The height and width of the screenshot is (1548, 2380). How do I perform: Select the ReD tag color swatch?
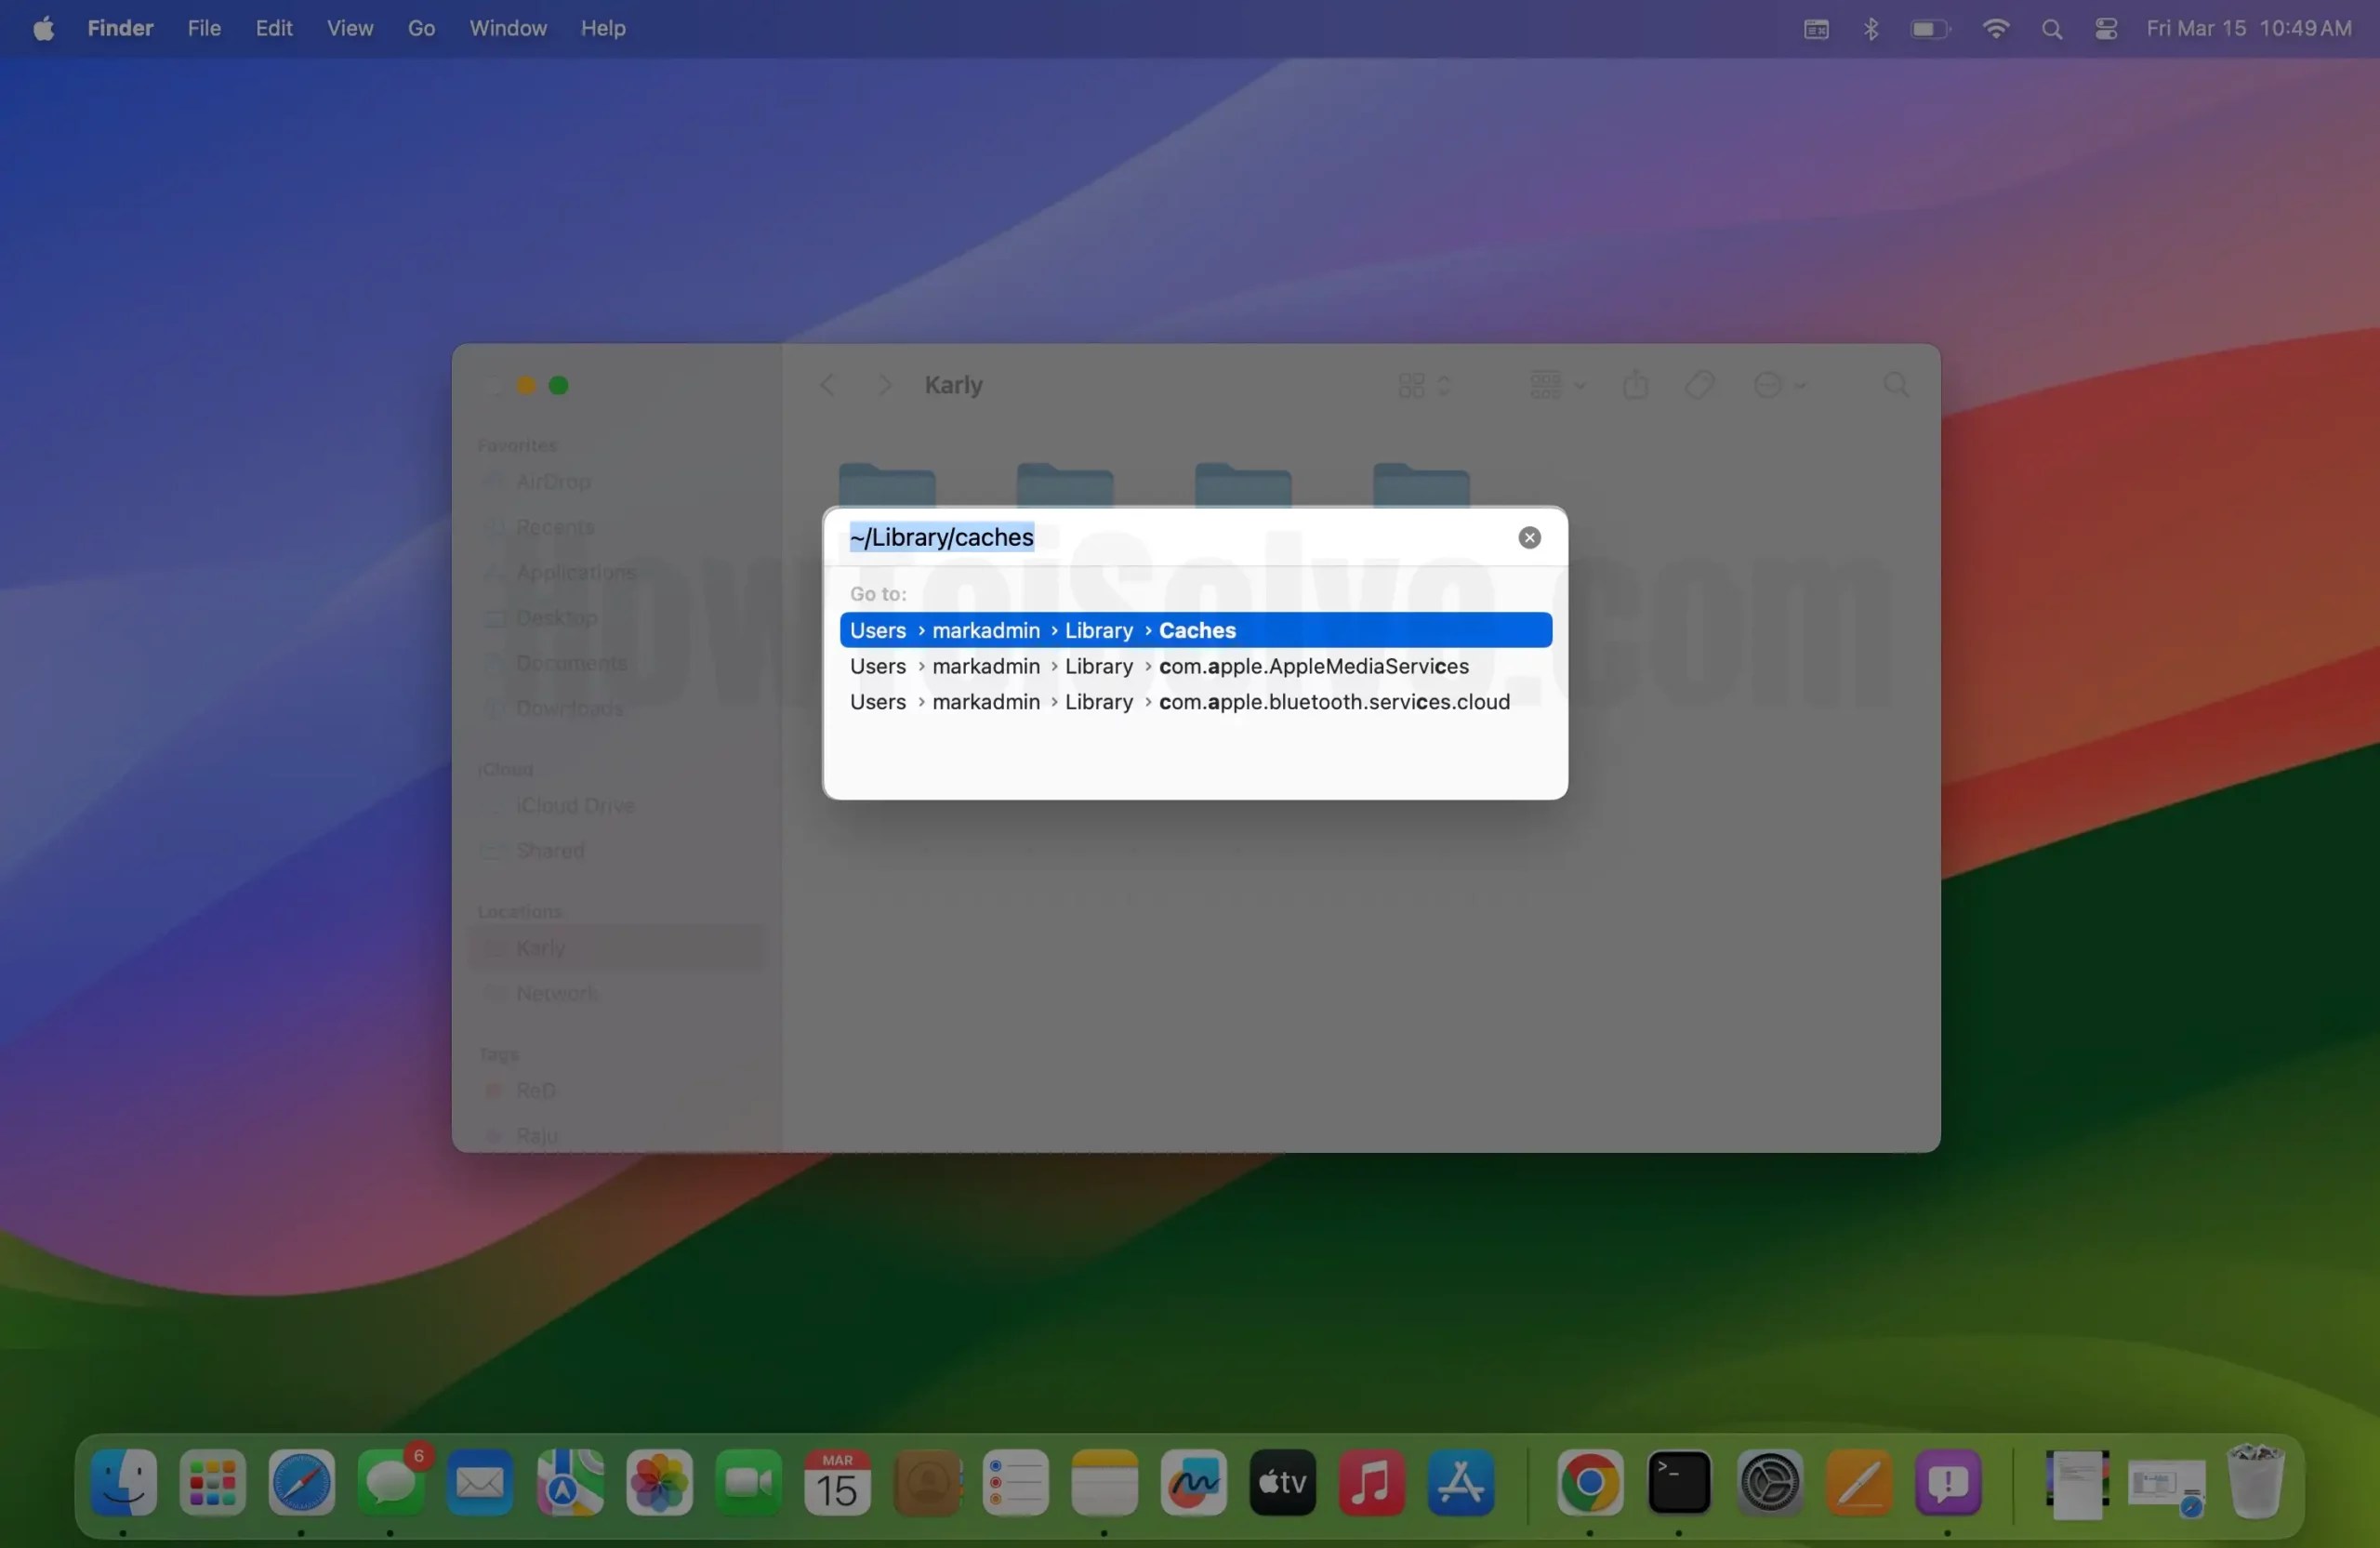tap(493, 1090)
